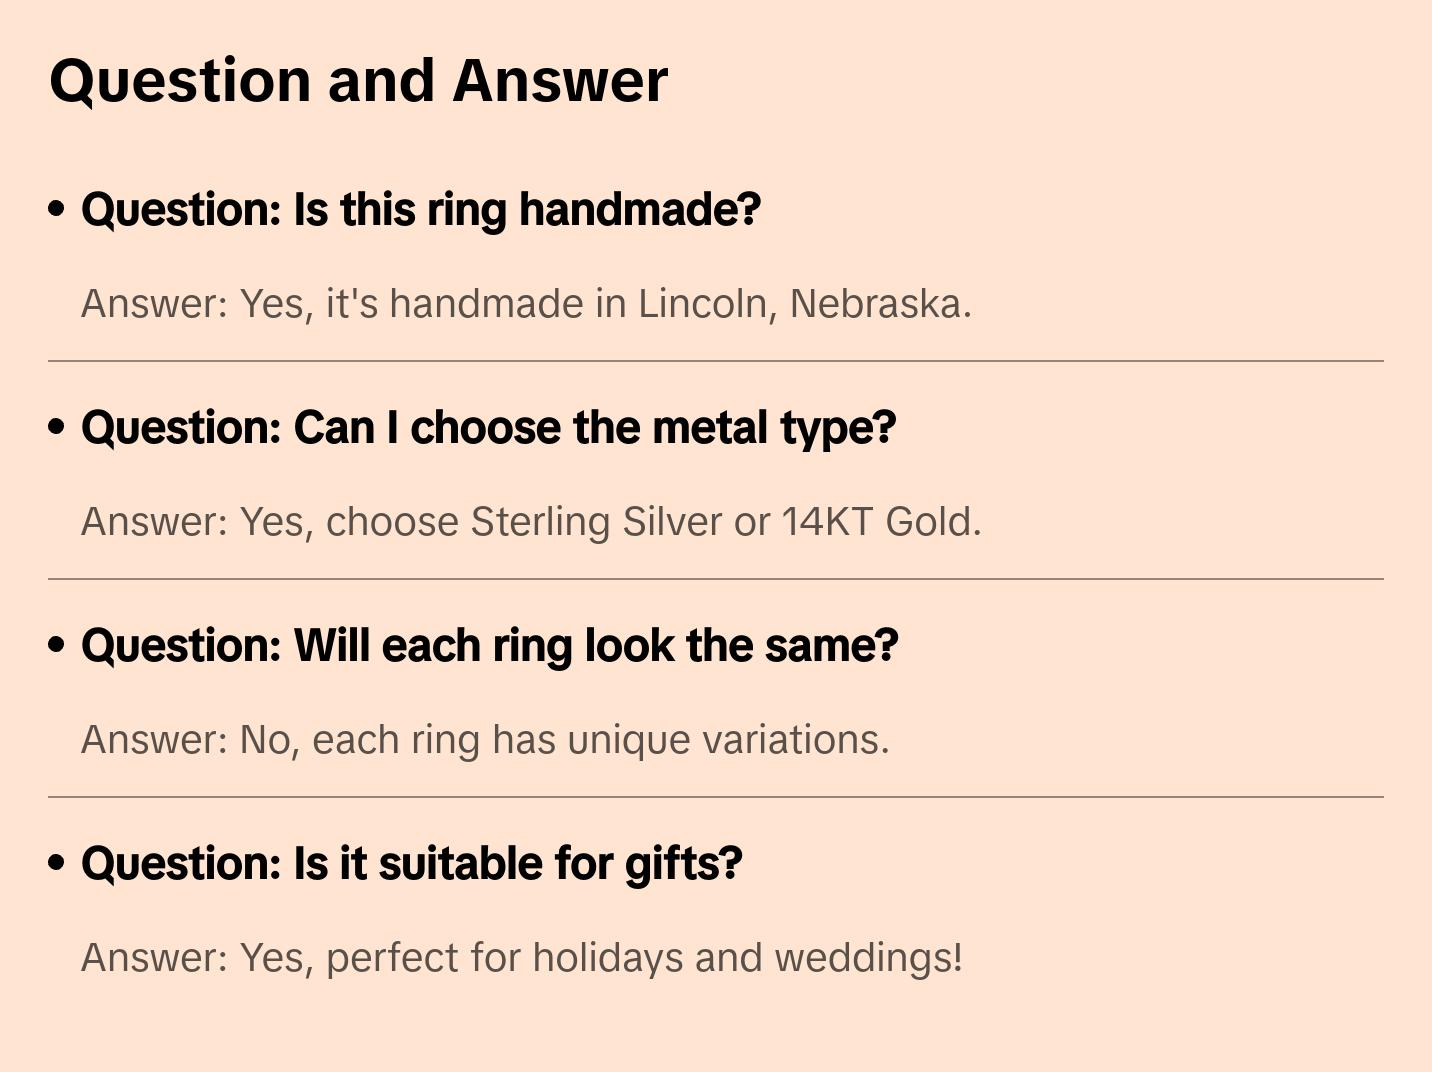1432x1072 pixels.
Task: Click the answer about being handmade in Lincoln
Action: tap(526, 304)
